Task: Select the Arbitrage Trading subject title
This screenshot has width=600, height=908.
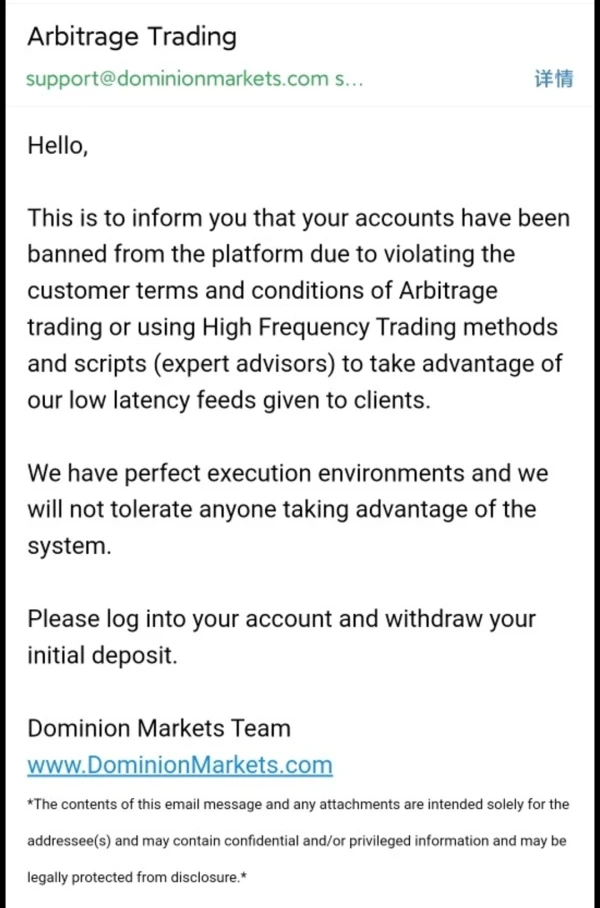Action: pyautogui.click(x=131, y=37)
